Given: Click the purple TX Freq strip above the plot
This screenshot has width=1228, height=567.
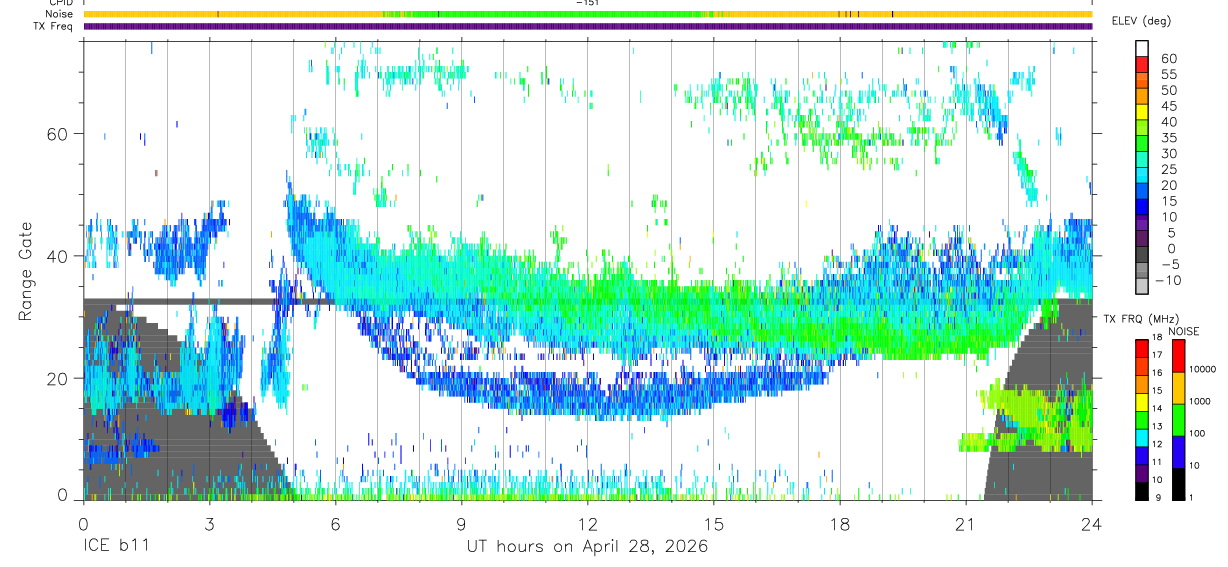Looking at the screenshot, I should (x=587, y=26).
